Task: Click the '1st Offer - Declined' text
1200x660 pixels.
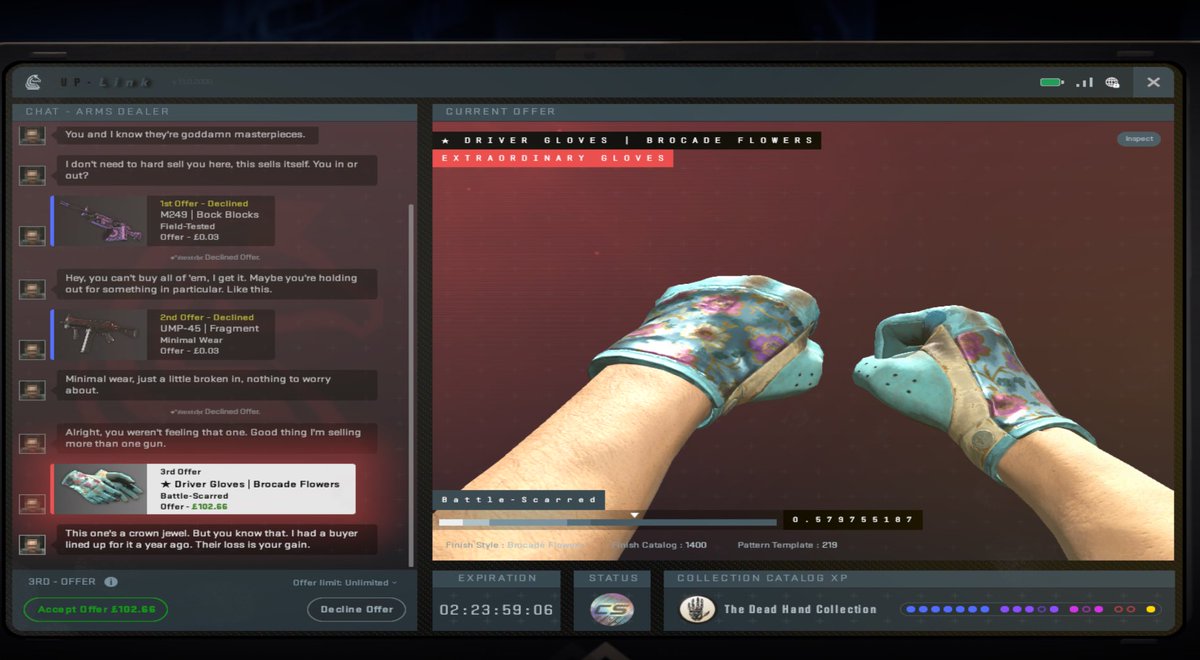Action: [204, 203]
